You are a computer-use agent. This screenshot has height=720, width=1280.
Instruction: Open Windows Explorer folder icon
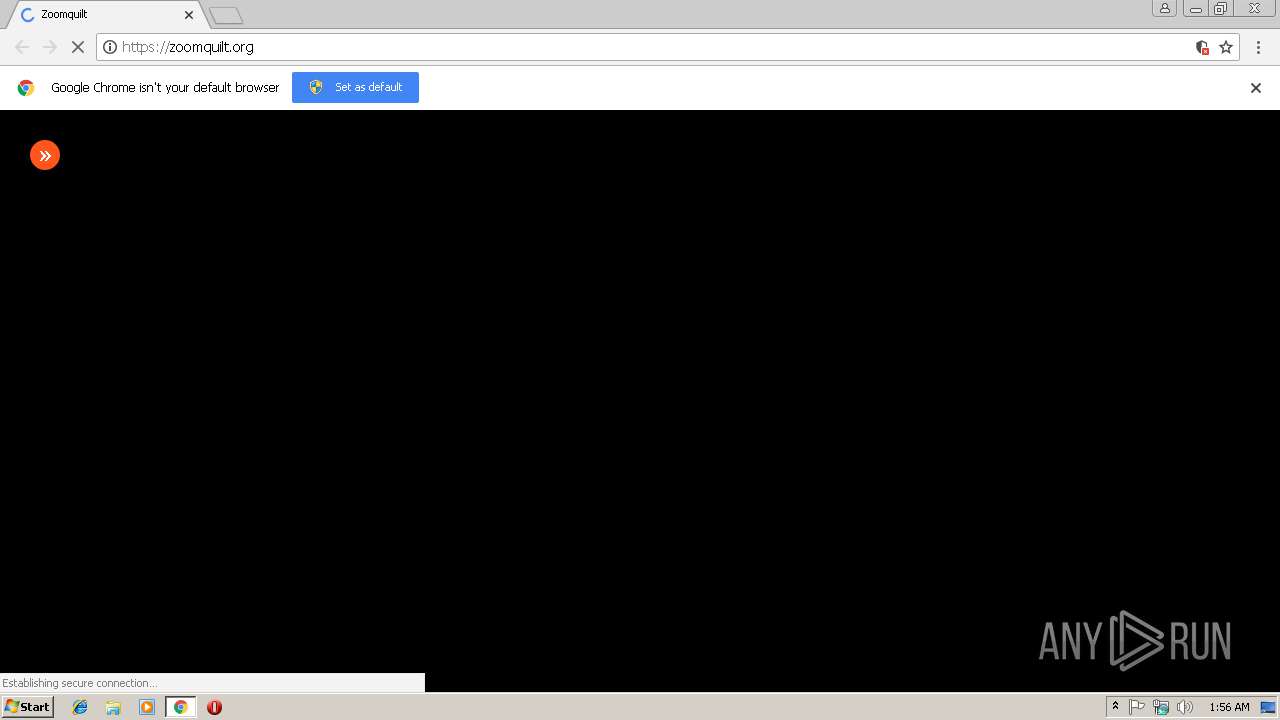pyautogui.click(x=113, y=707)
